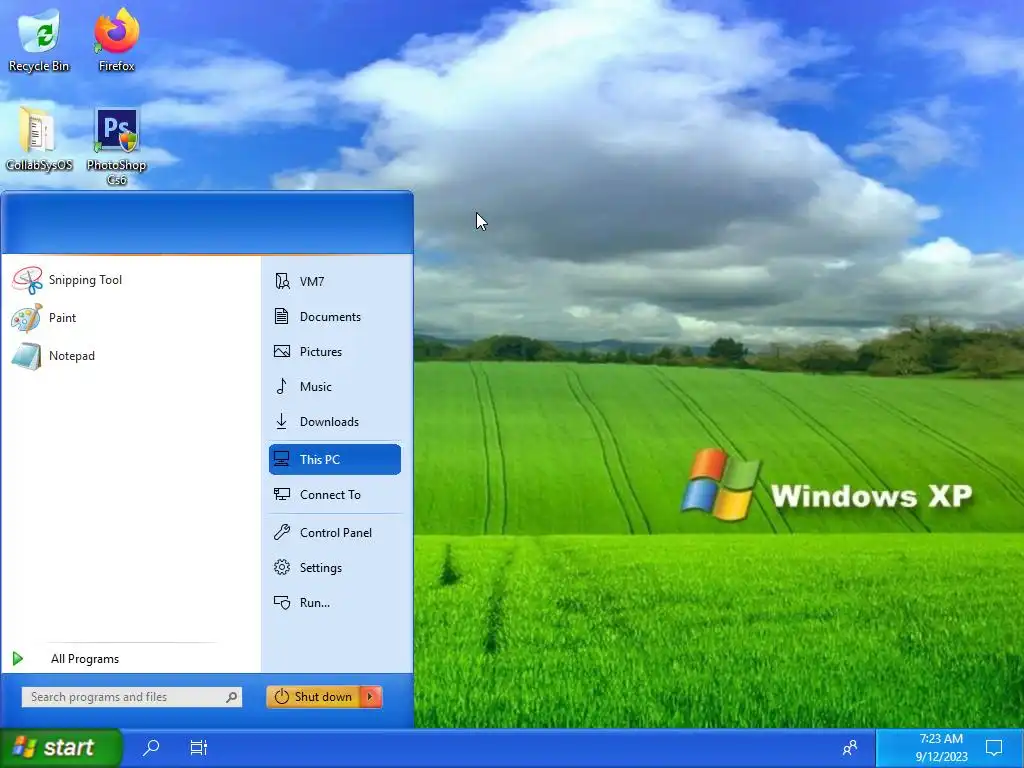This screenshot has width=1024, height=768.
Task: Open the Connect To entry
Action: click(334, 495)
